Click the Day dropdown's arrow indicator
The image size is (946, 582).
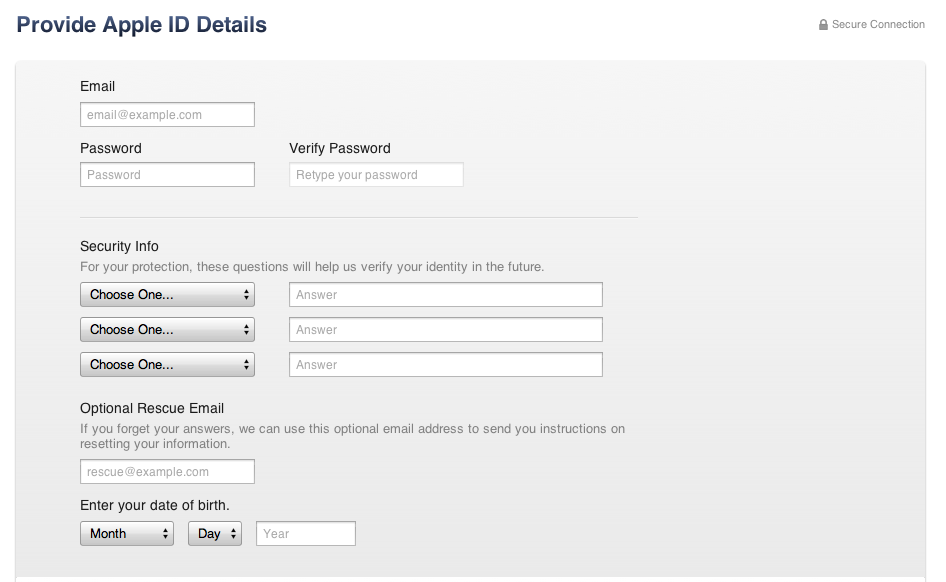(234, 534)
